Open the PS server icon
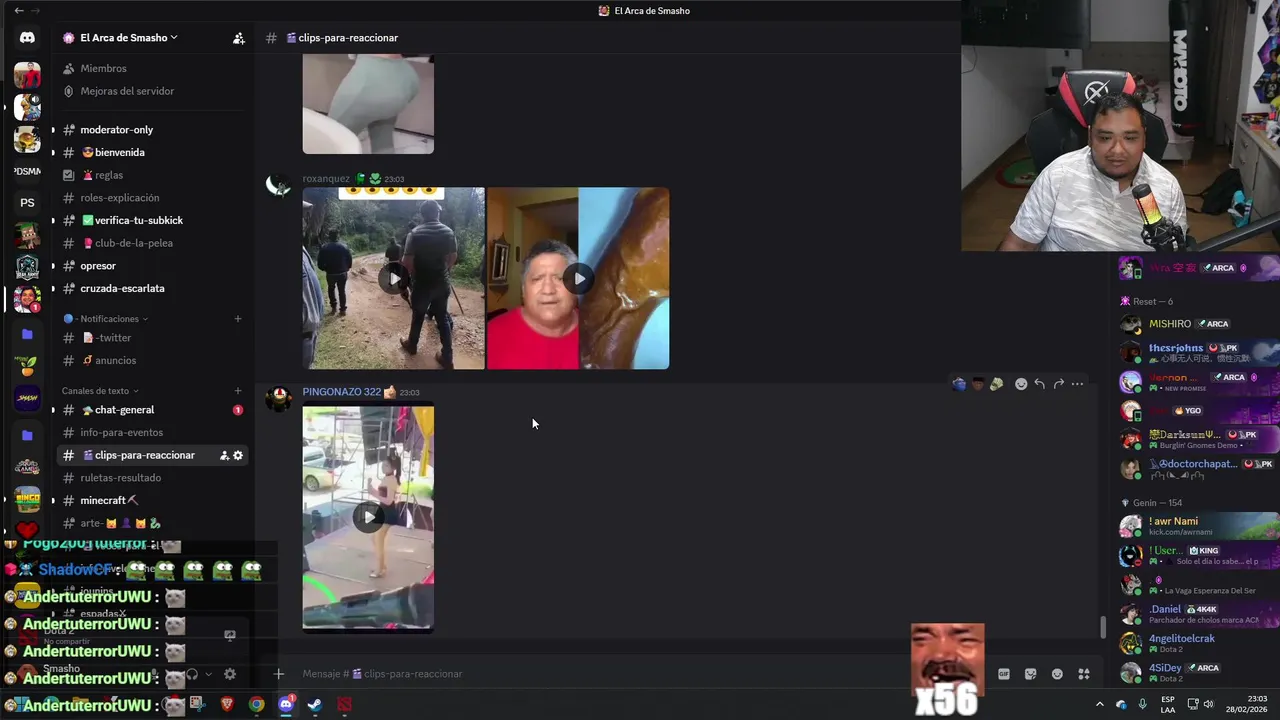 (27, 203)
